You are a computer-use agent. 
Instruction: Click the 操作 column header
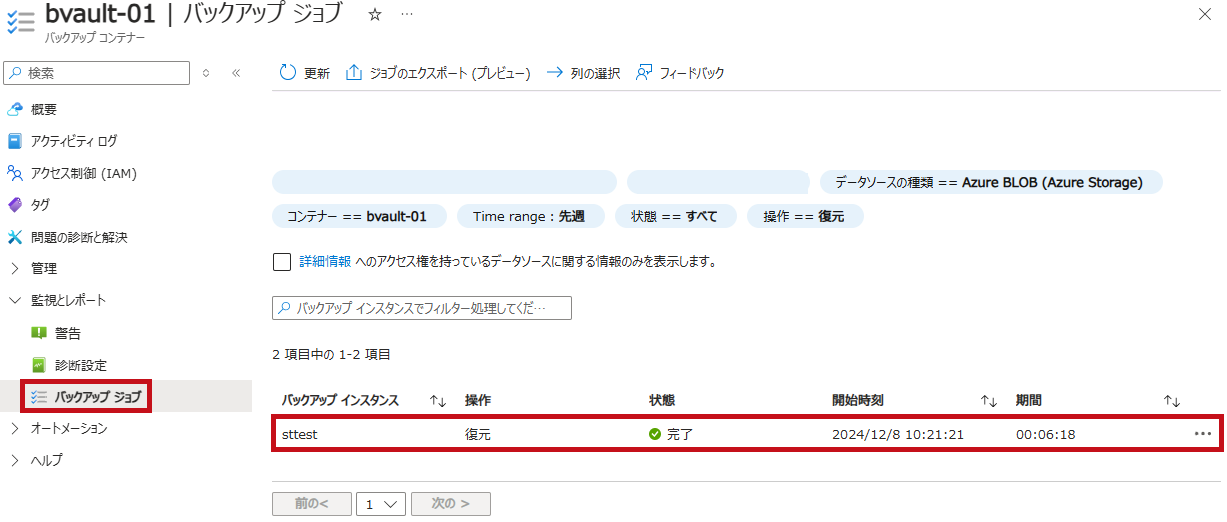(x=478, y=401)
